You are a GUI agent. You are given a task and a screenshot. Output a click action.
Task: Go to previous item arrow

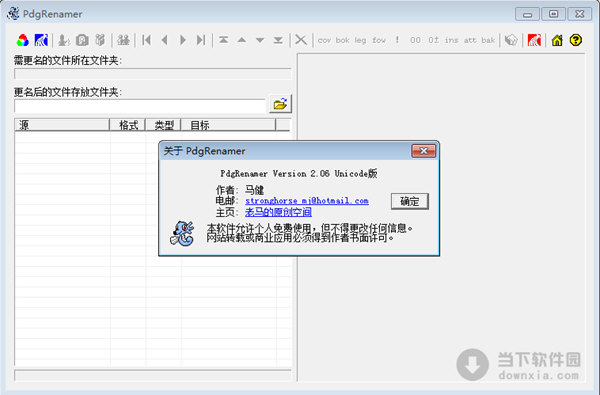[x=165, y=40]
